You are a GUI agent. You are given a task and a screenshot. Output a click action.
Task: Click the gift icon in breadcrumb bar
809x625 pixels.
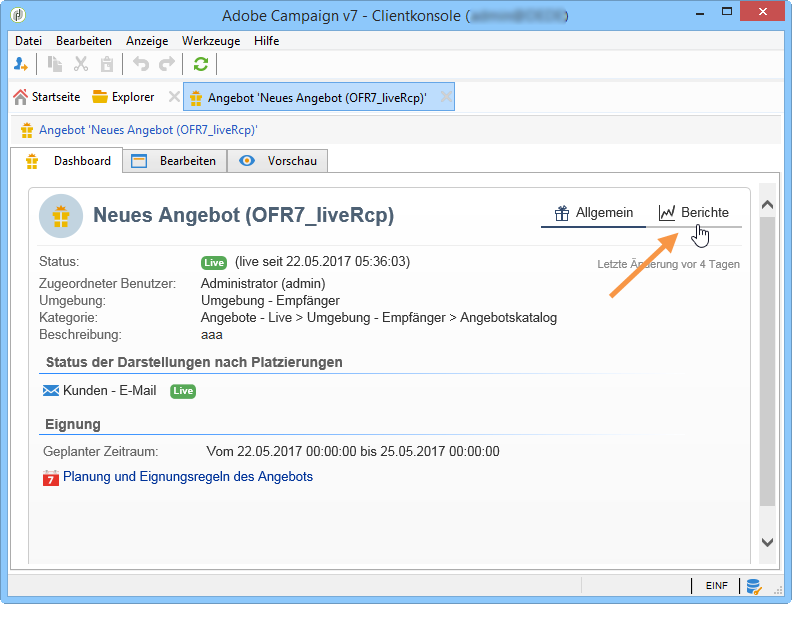(27, 130)
